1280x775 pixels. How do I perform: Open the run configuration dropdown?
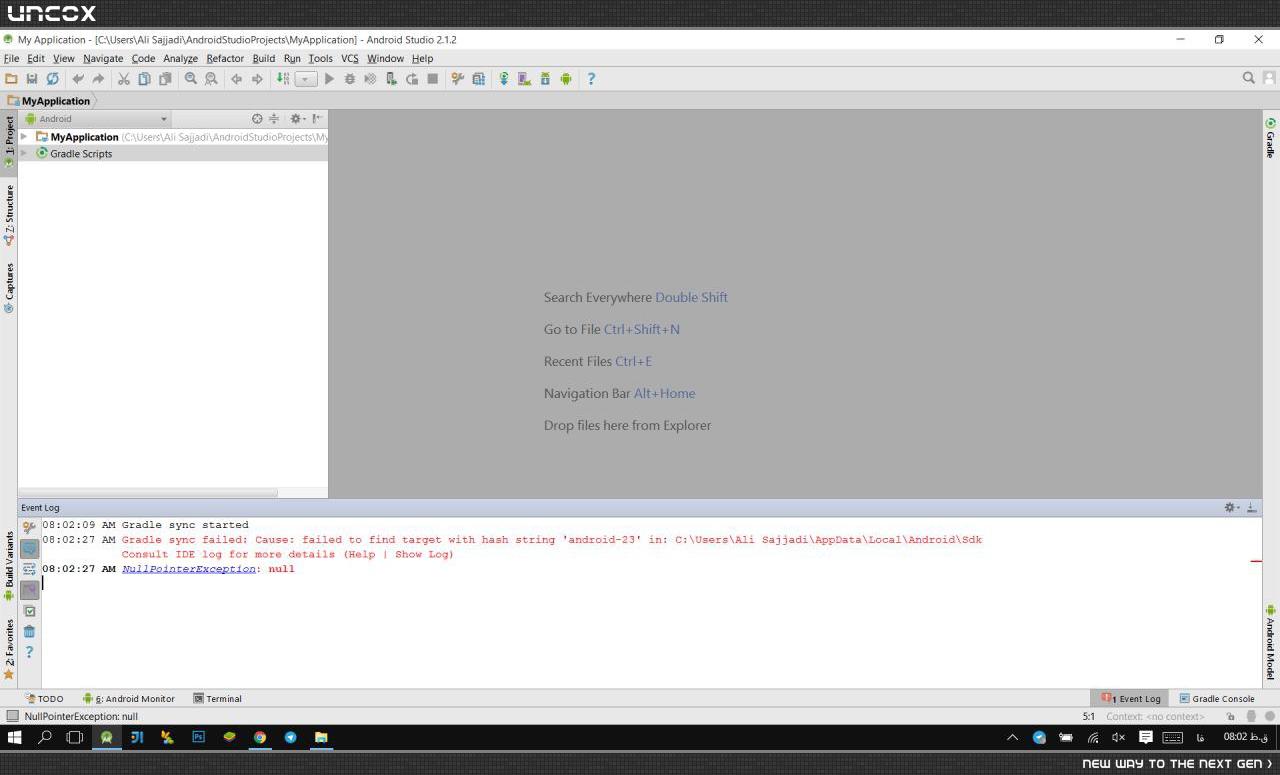(x=306, y=79)
